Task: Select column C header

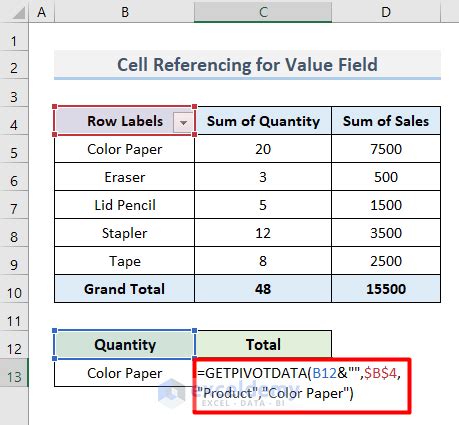Action: [x=263, y=12]
